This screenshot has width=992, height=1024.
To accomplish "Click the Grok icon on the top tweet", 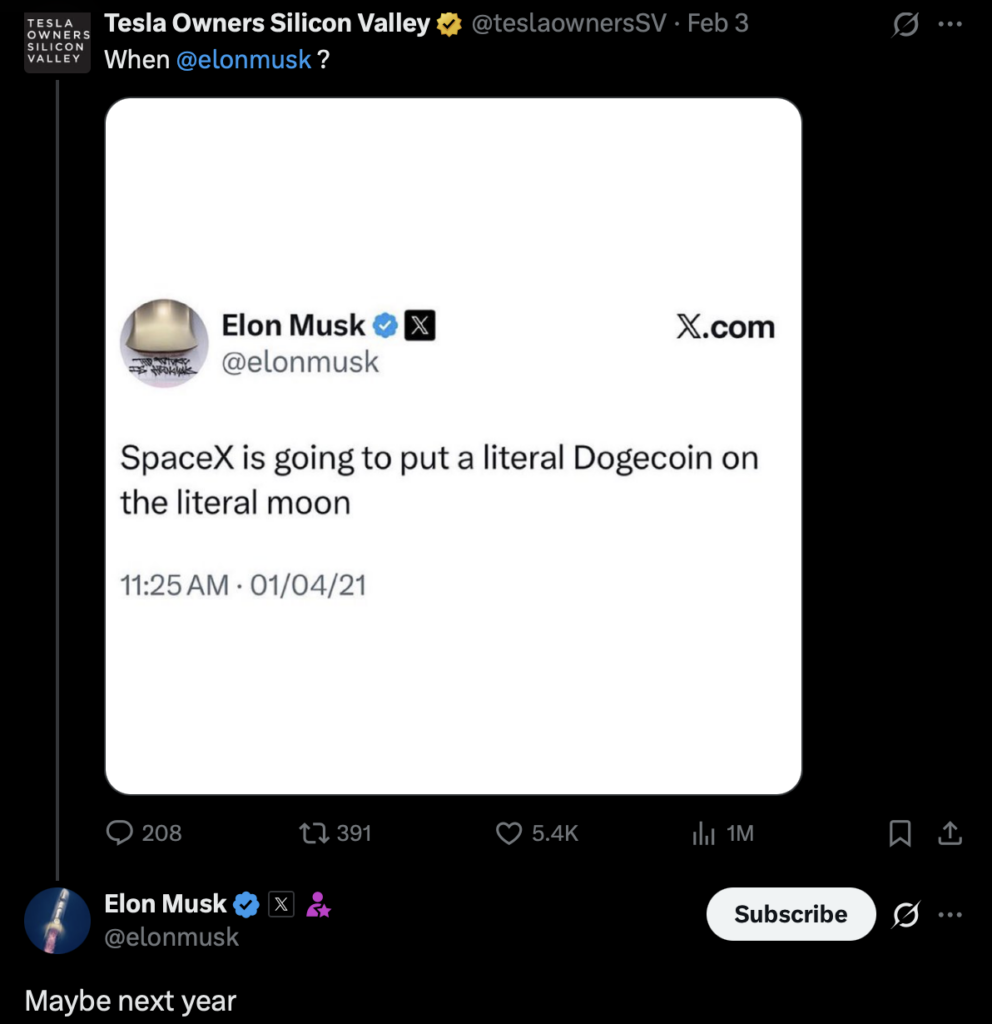I will click(x=904, y=24).
